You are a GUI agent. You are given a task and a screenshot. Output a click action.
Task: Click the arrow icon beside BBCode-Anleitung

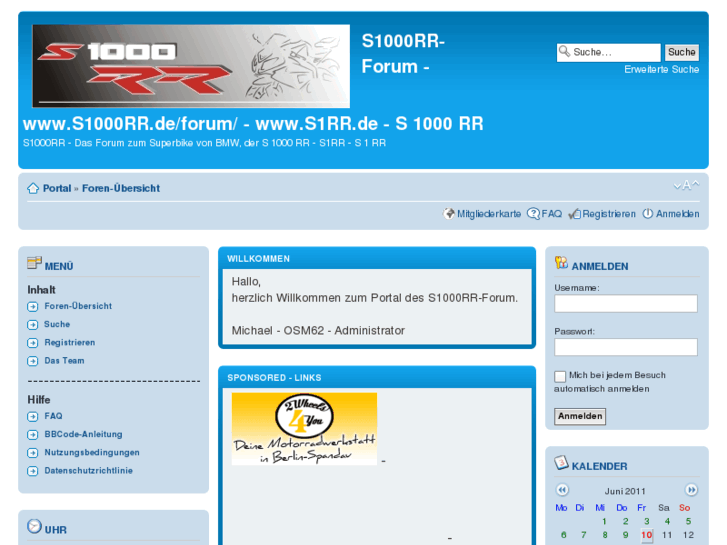(32, 435)
